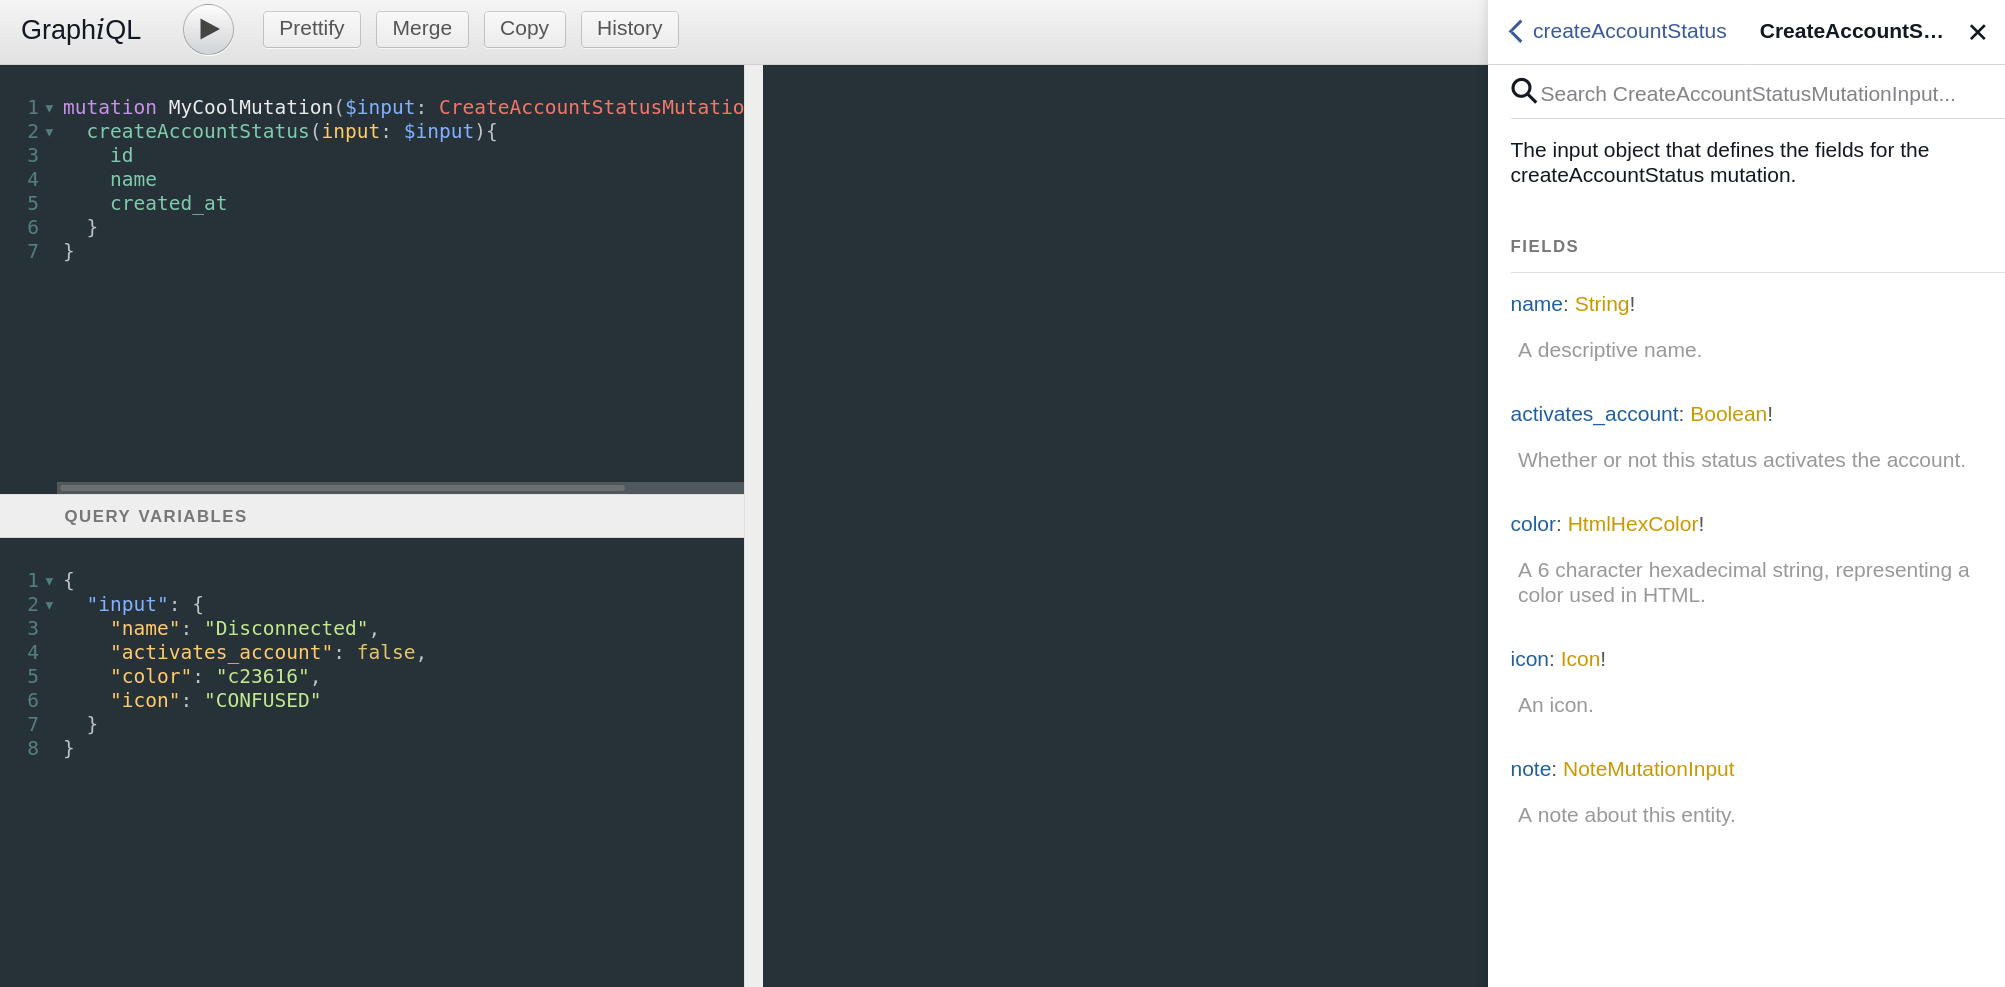Image resolution: width=2005 pixels, height=987 pixels.
Task: Open the History panel
Action: point(629,29)
